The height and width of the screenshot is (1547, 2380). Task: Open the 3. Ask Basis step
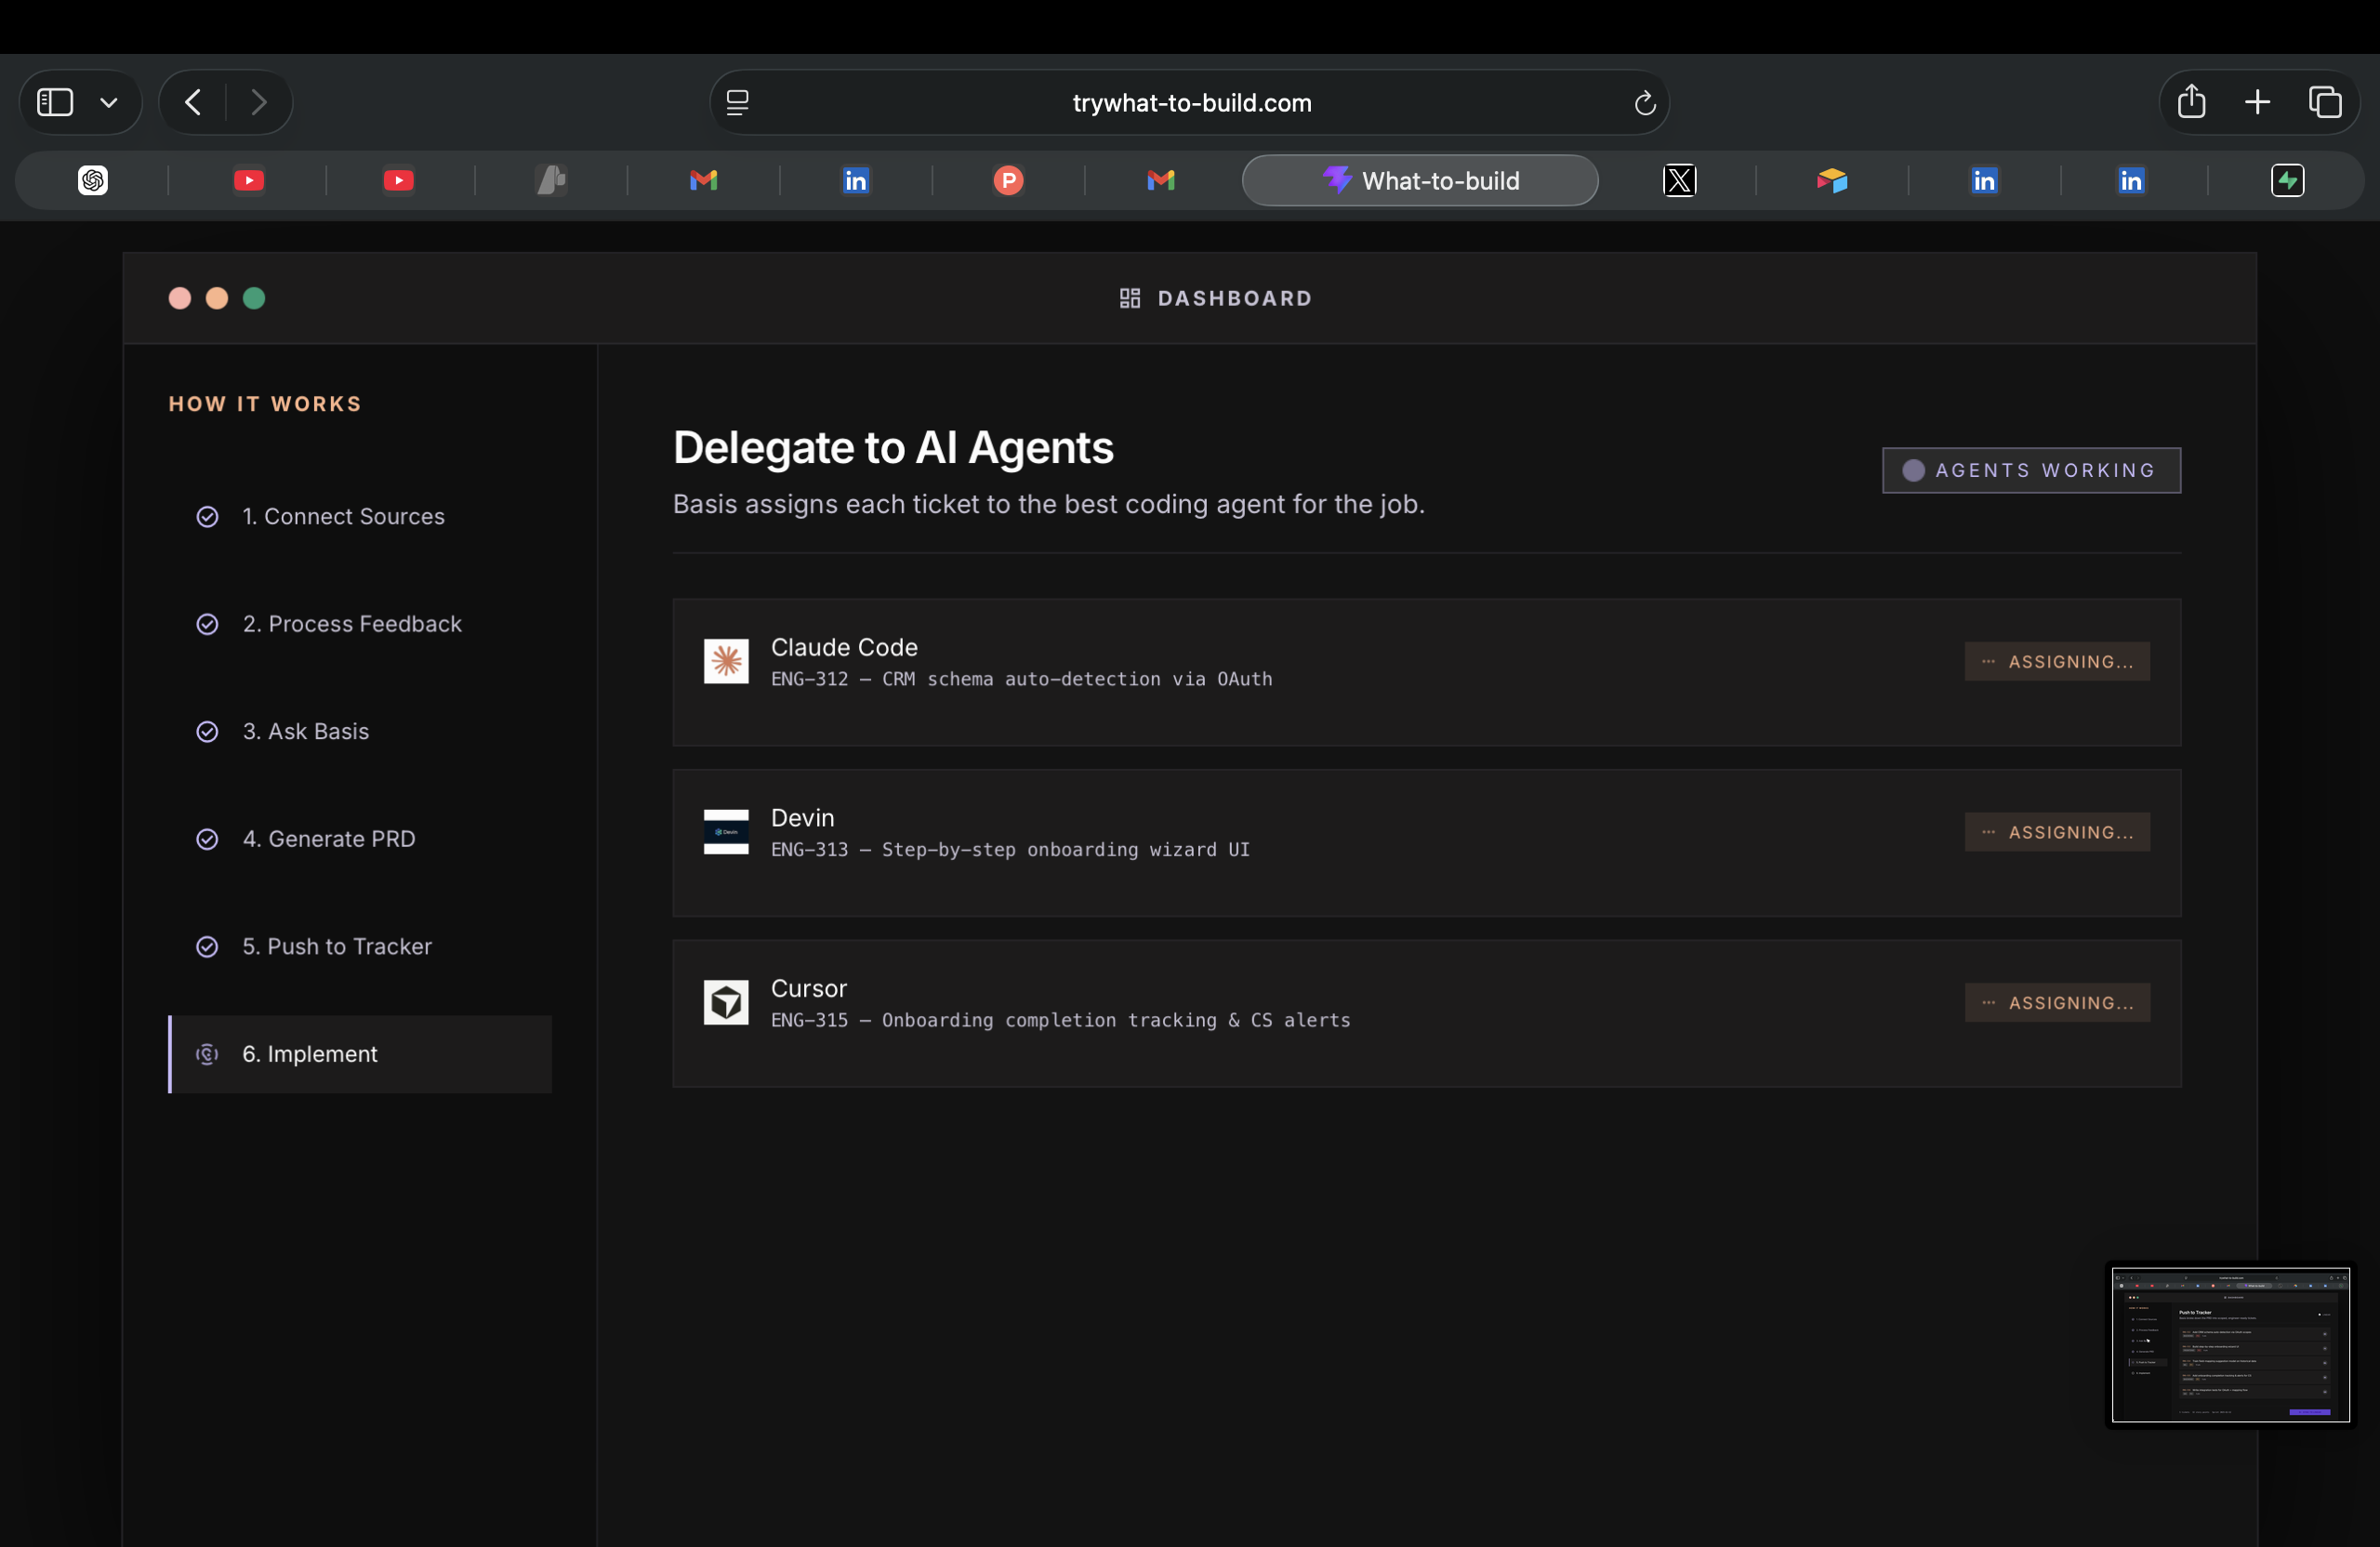305,732
